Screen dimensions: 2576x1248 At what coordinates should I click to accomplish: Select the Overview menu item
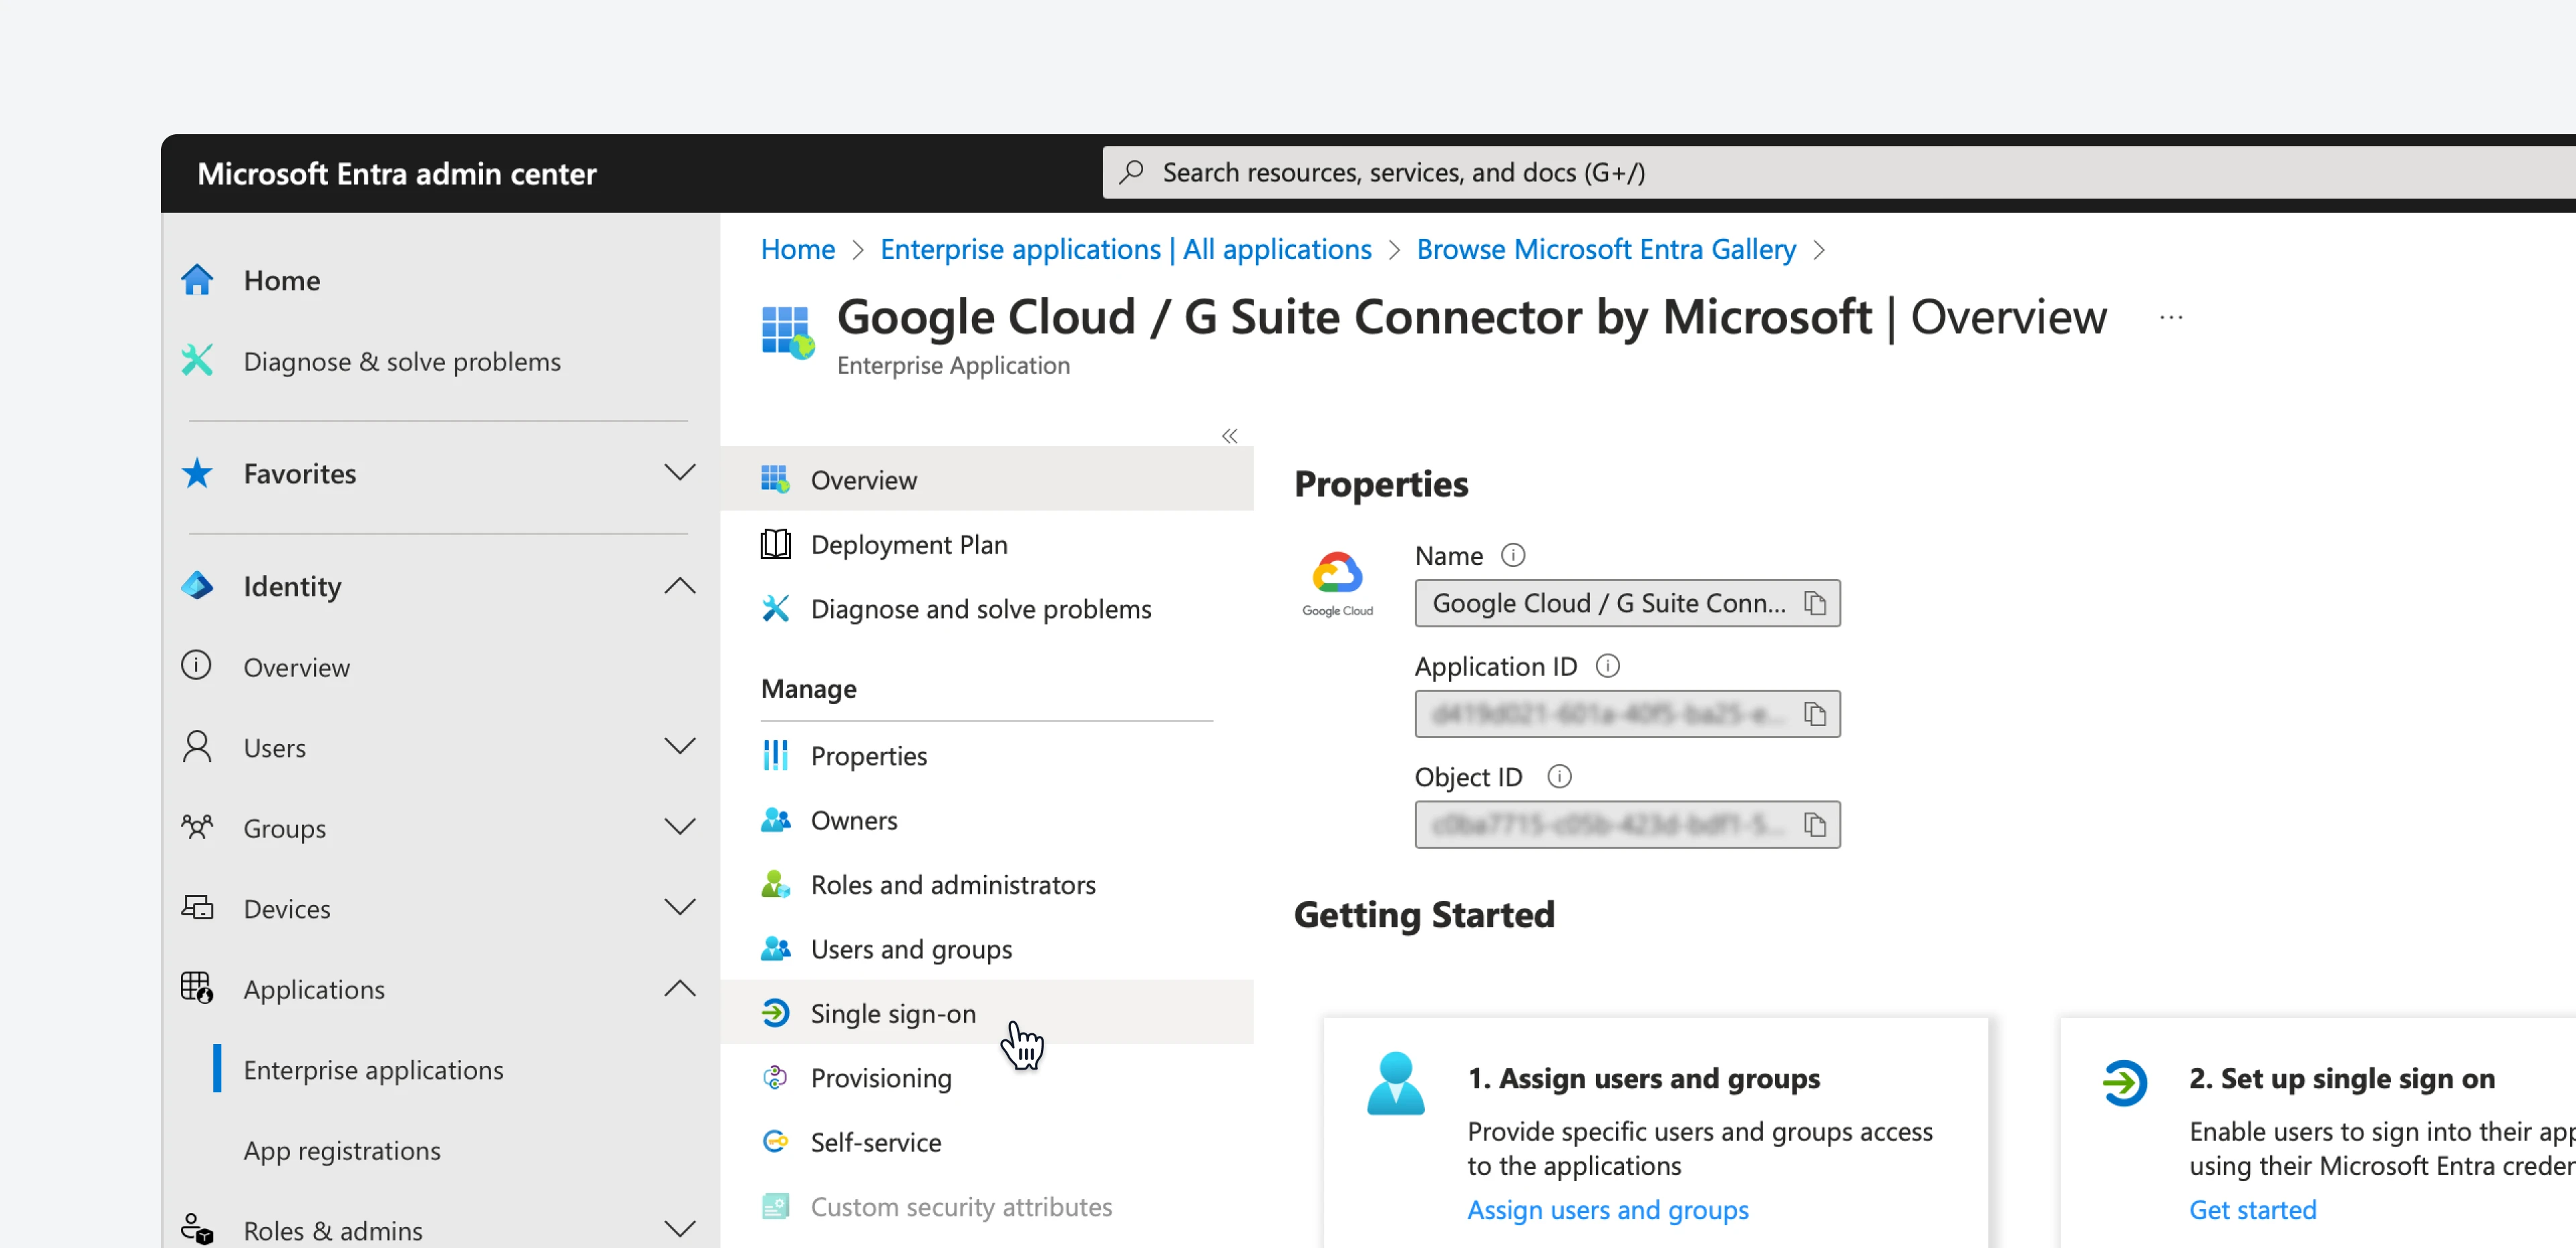click(986, 480)
